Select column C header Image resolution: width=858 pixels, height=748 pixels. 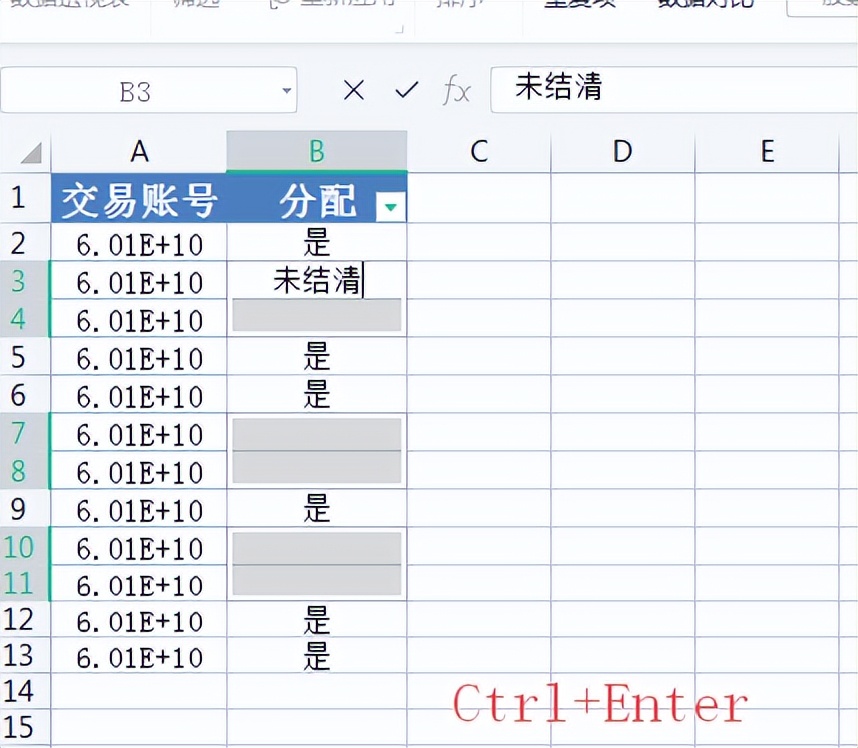[479, 152]
